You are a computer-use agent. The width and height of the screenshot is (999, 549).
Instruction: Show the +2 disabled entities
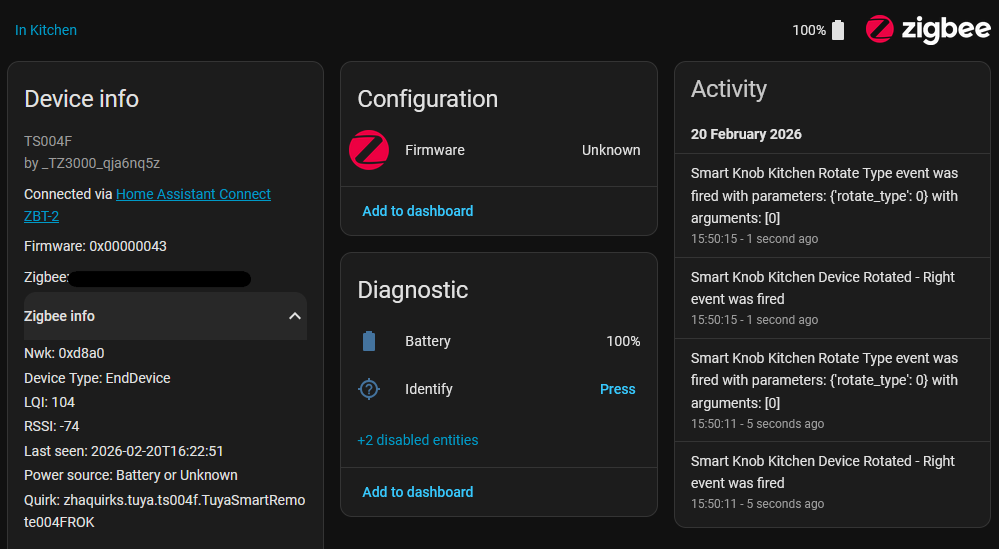417,440
